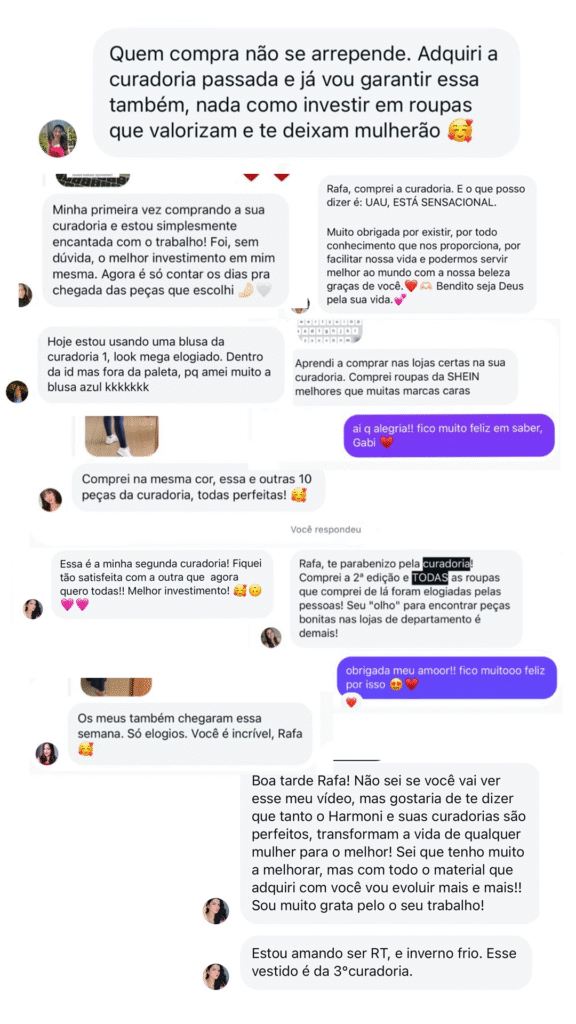Click highlighted word 'TODAS' in the message

point(430,577)
